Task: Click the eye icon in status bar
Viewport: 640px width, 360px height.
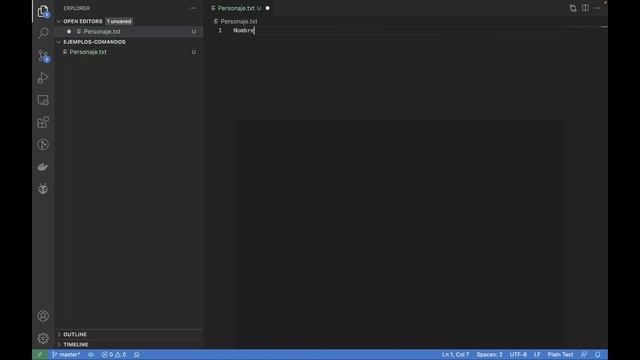Action: click(91, 355)
